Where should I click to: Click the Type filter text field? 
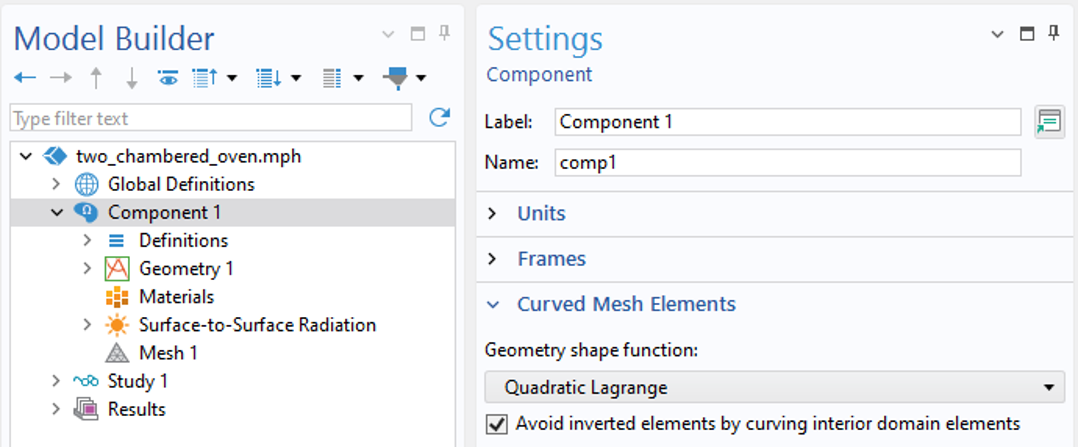211,118
